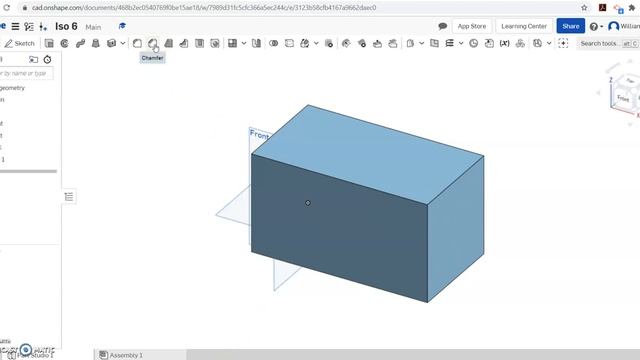Select the Draft tool
This screenshot has height=360, width=640.
pos(168,43)
